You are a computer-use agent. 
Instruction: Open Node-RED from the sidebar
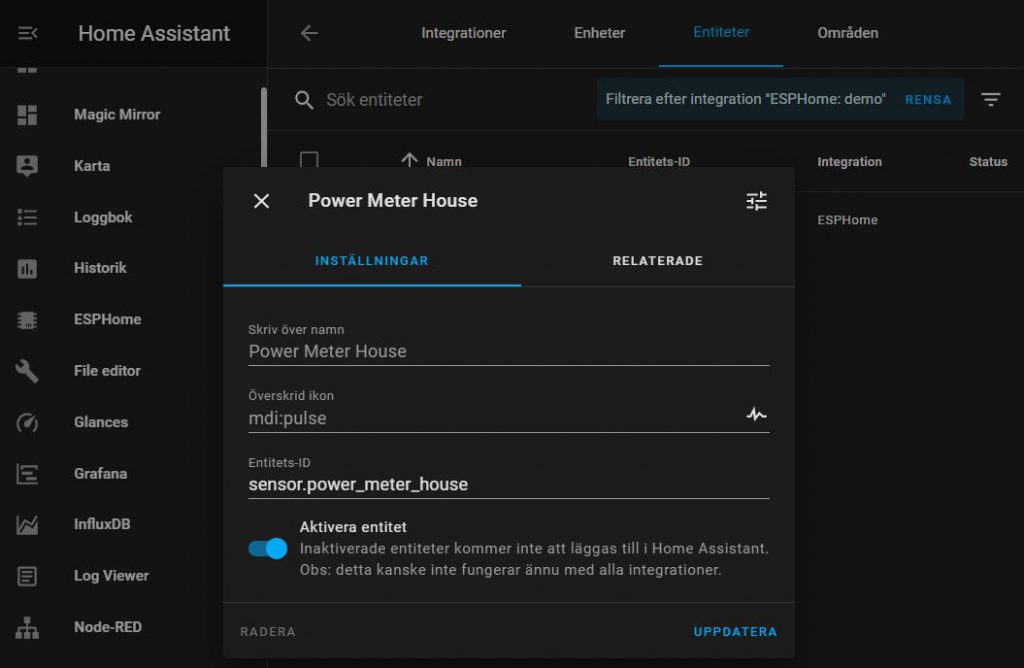click(108, 627)
